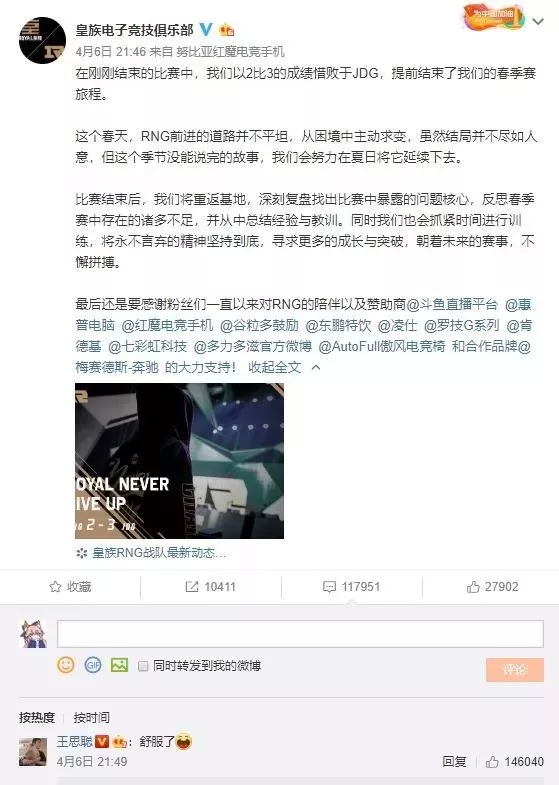Insert a GIF via GIF icon
The width and height of the screenshot is (559, 785).
coord(93,665)
